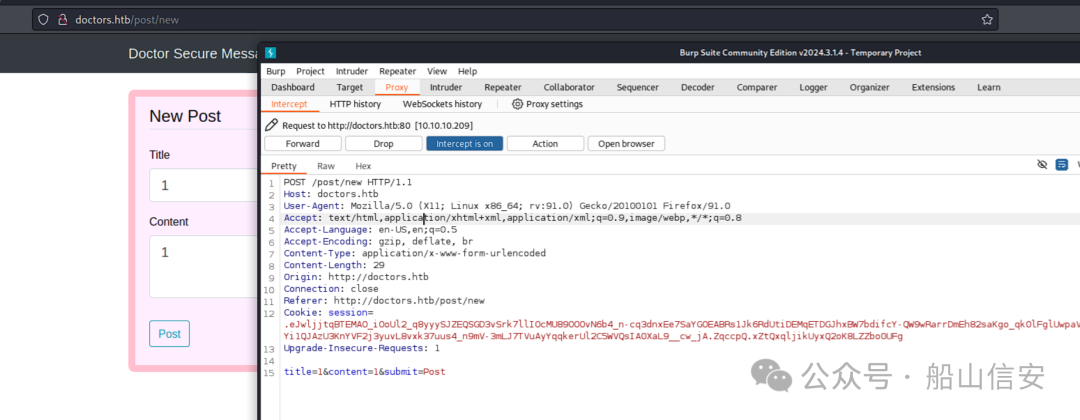Switch to HTTP history sub-tab
Screen dimensions: 1080x420
click(355, 104)
